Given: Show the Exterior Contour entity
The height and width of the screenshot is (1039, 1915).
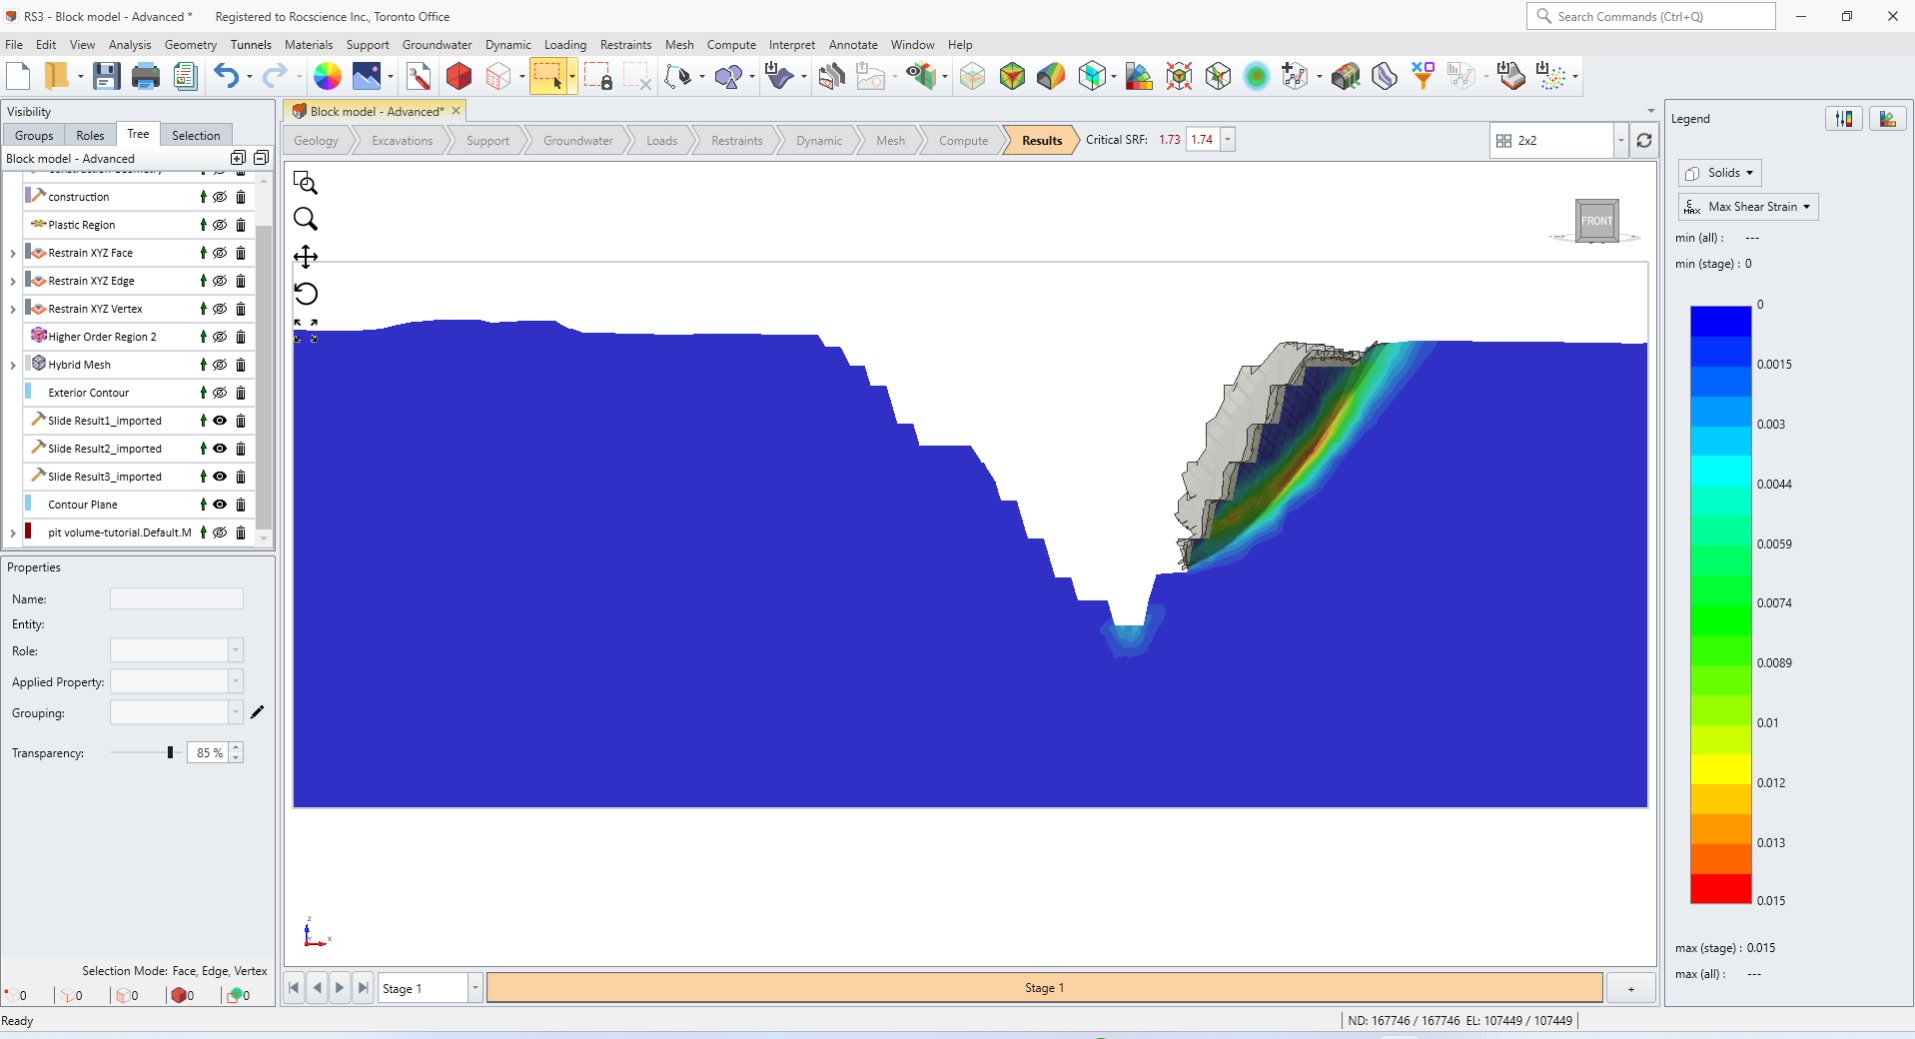Looking at the screenshot, I should point(220,393).
